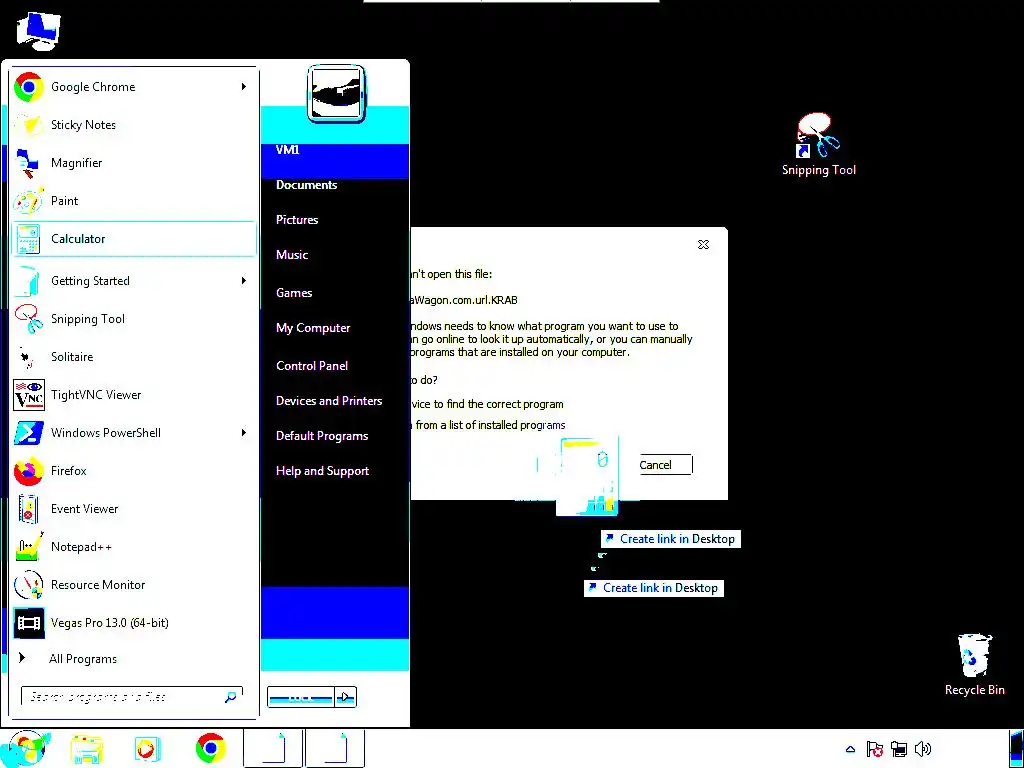Open Pictures in Start menu

click(x=297, y=220)
